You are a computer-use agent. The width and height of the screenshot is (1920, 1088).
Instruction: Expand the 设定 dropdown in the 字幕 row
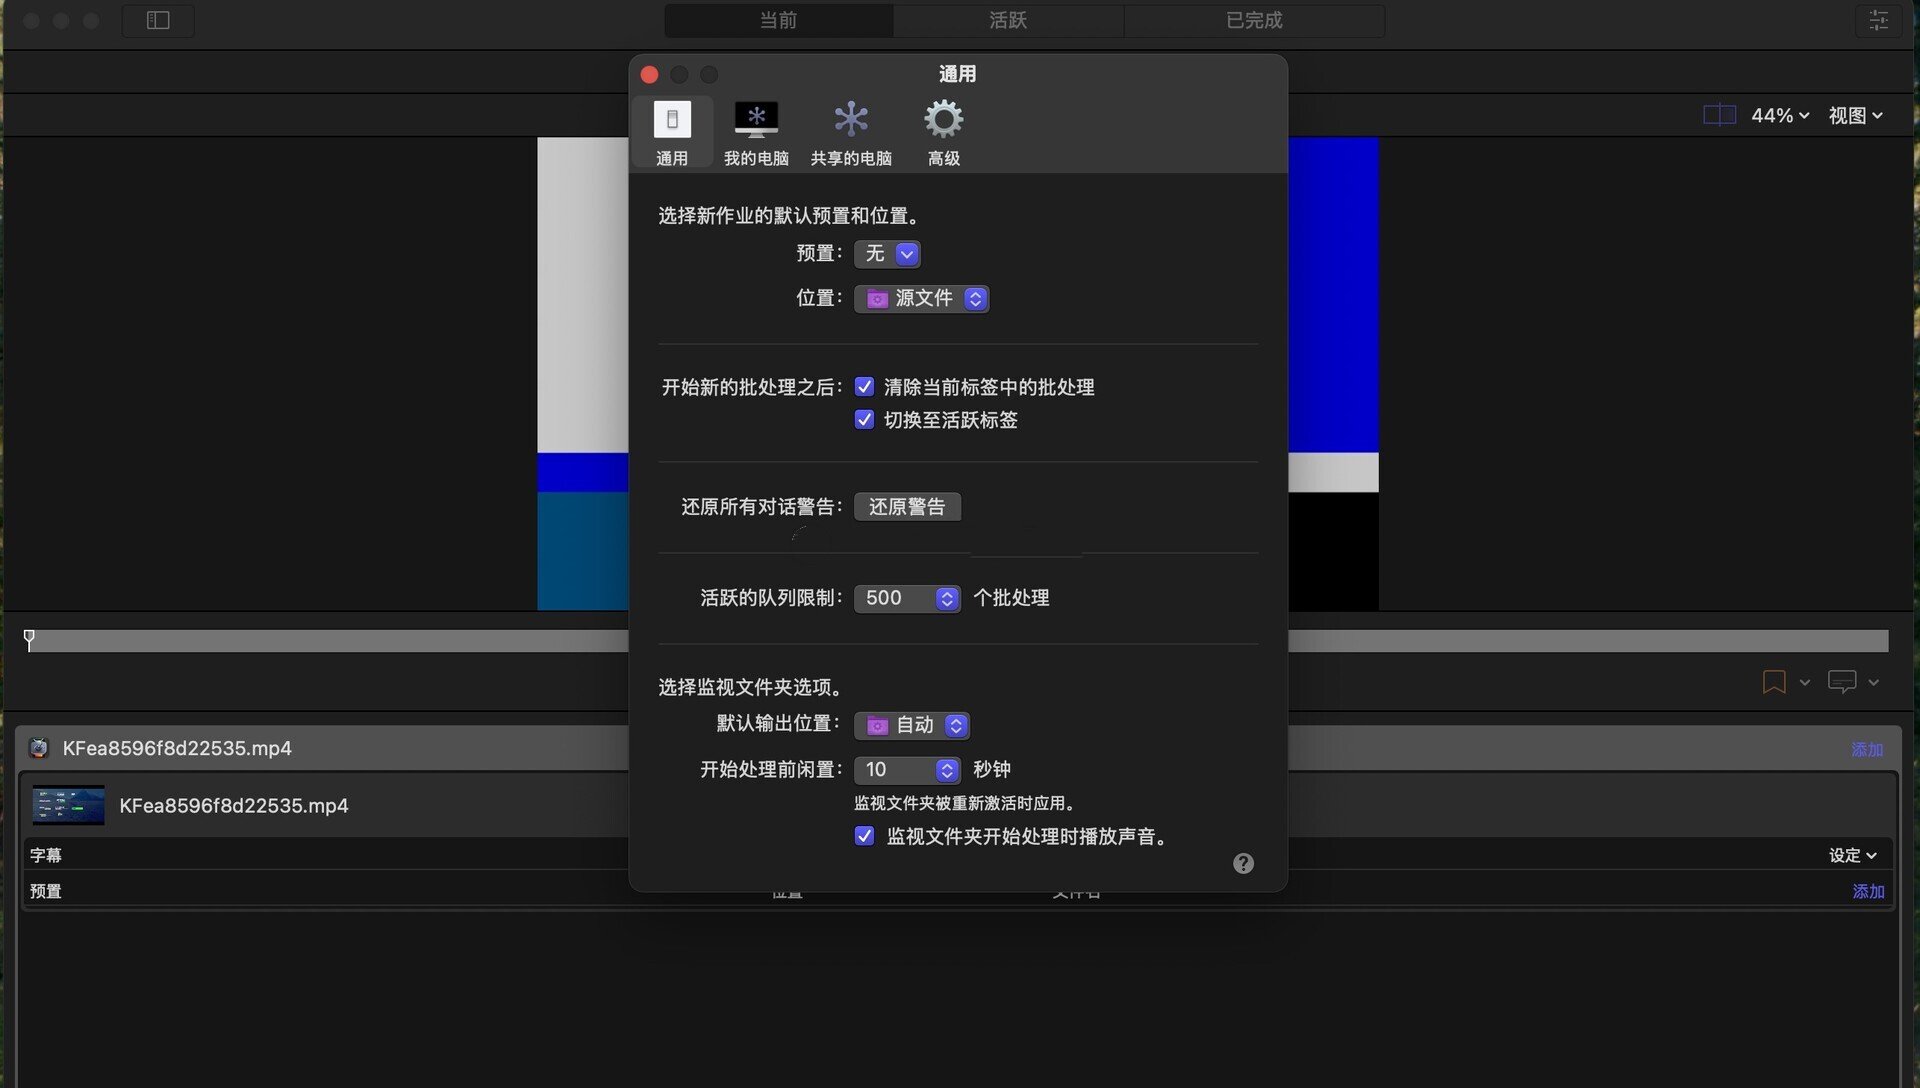(1853, 855)
